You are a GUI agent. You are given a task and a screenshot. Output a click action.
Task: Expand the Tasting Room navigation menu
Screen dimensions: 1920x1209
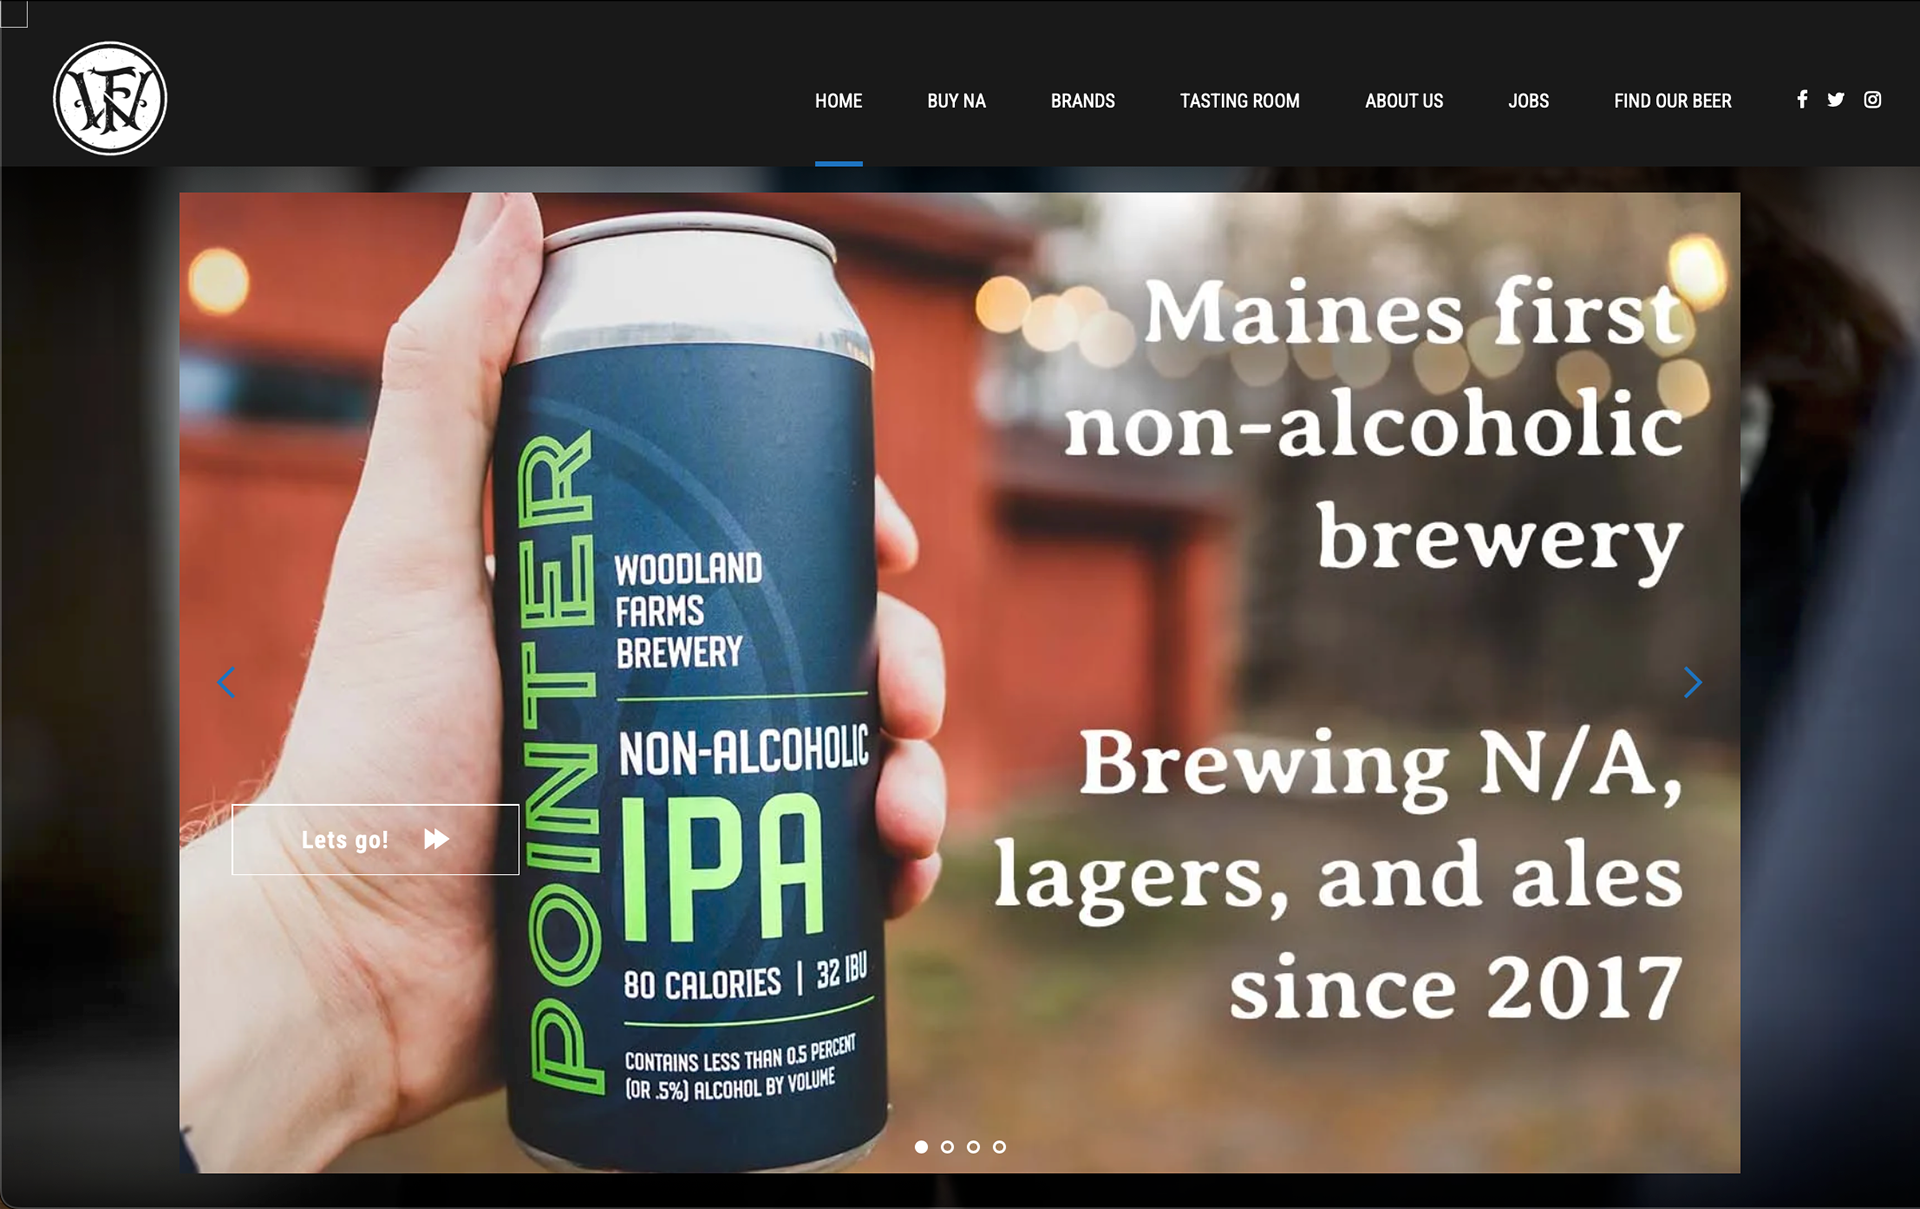click(1240, 101)
